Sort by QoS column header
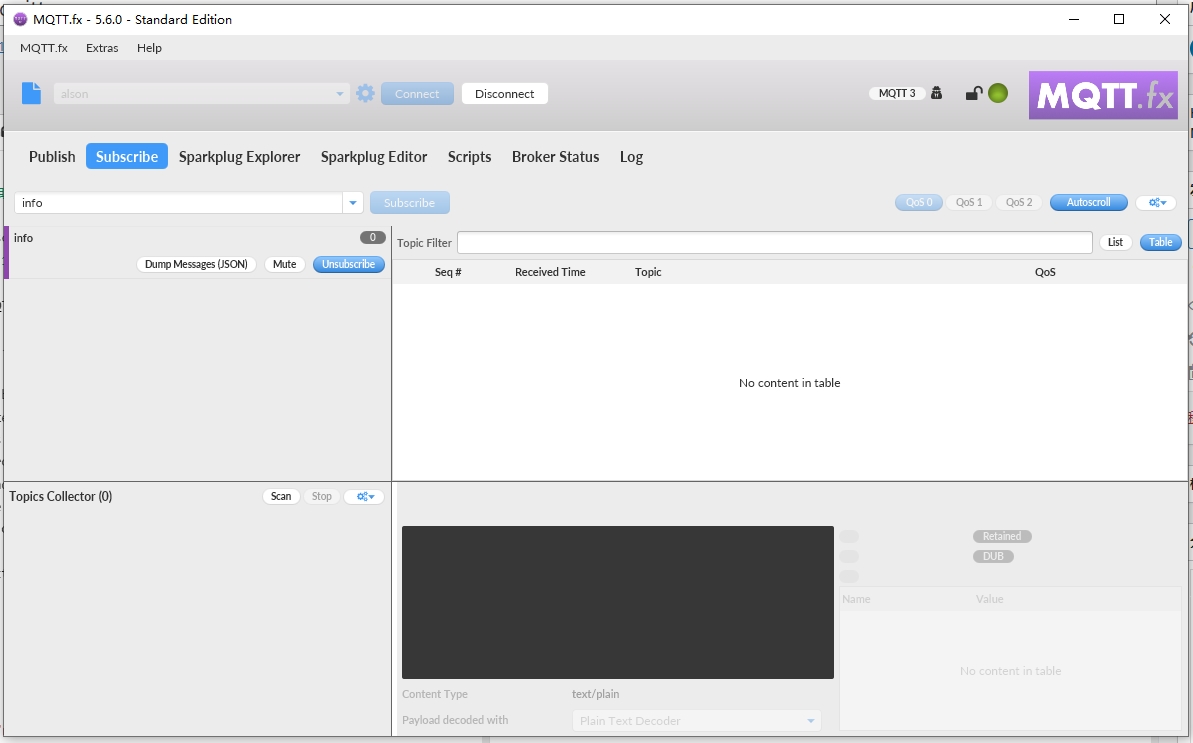The height and width of the screenshot is (743, 1193). [1045, 272]
